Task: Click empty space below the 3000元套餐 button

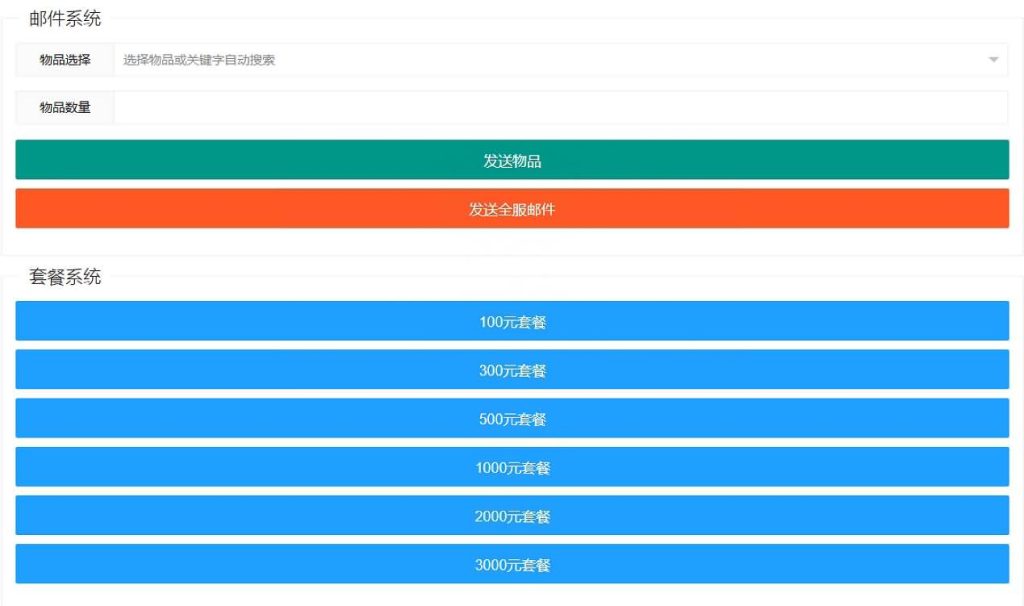Action: [x=512, y=594]
